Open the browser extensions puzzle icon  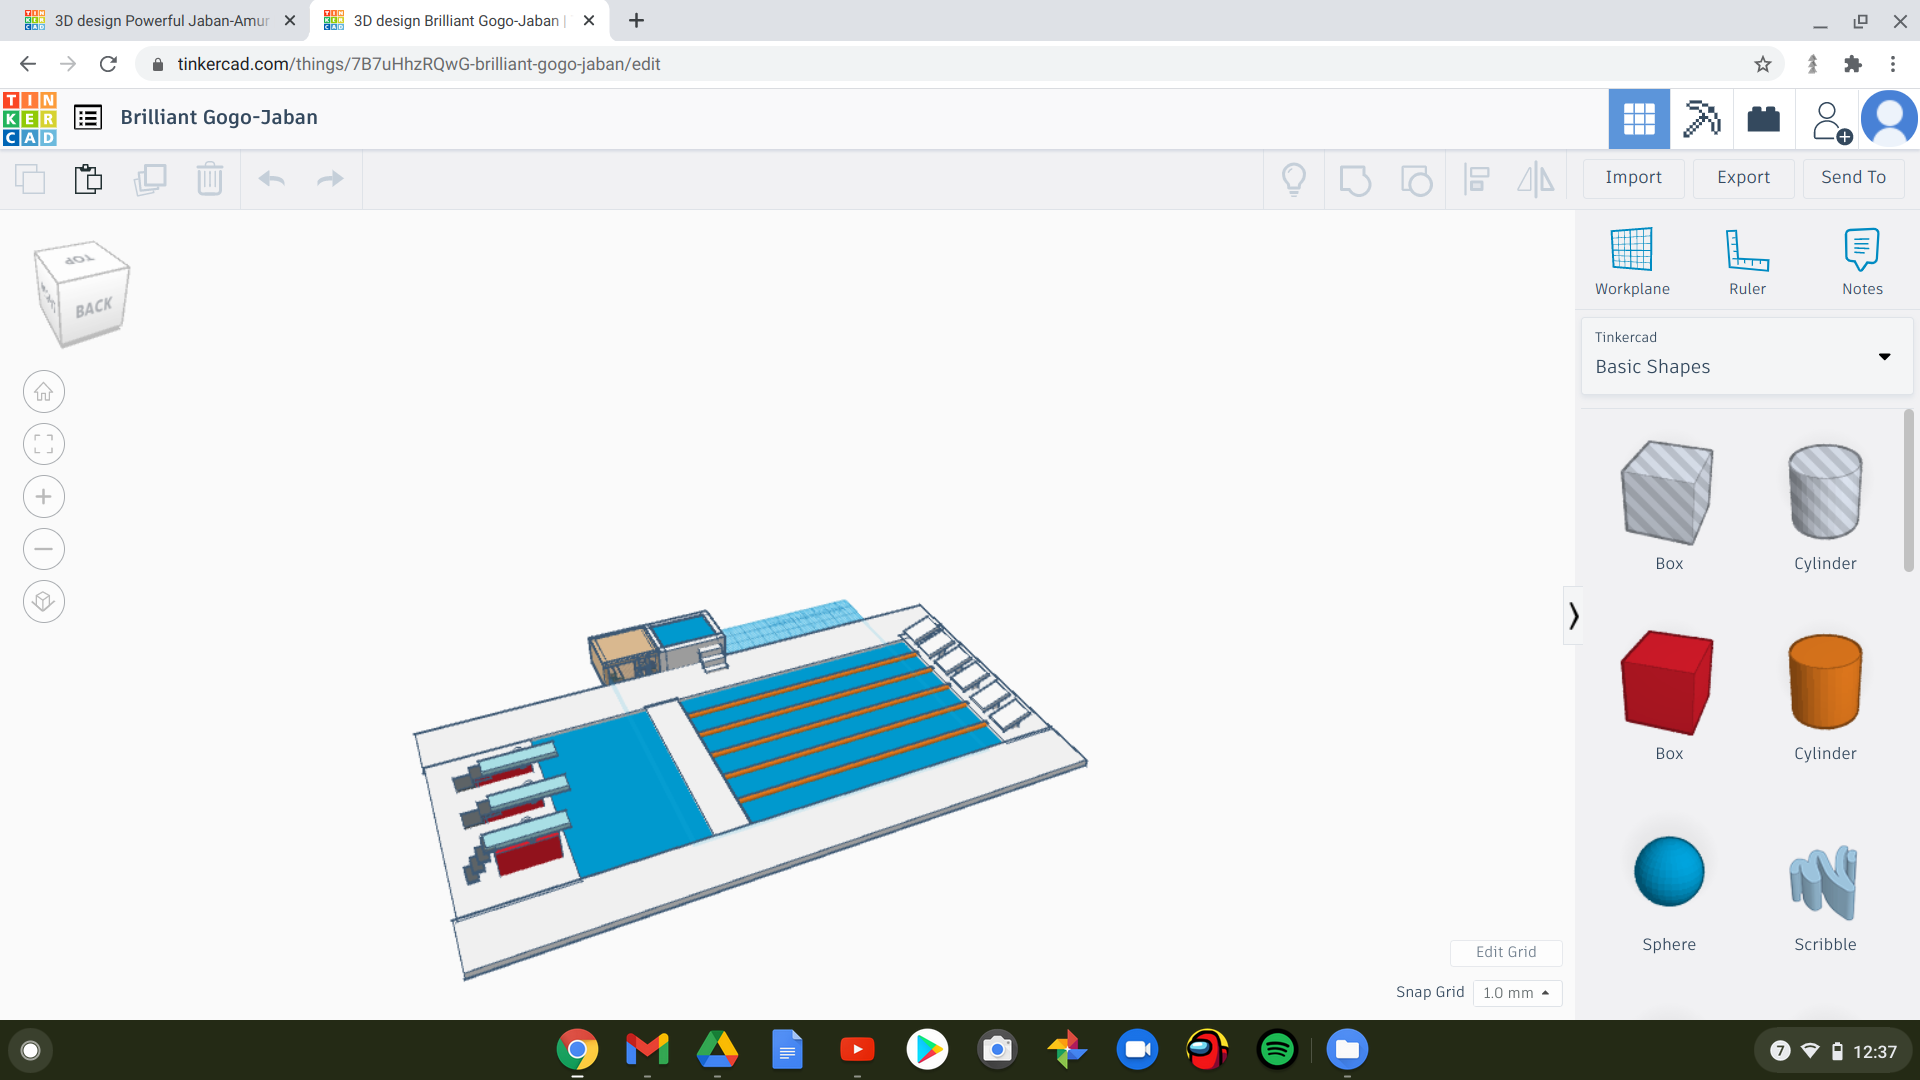1853,64
